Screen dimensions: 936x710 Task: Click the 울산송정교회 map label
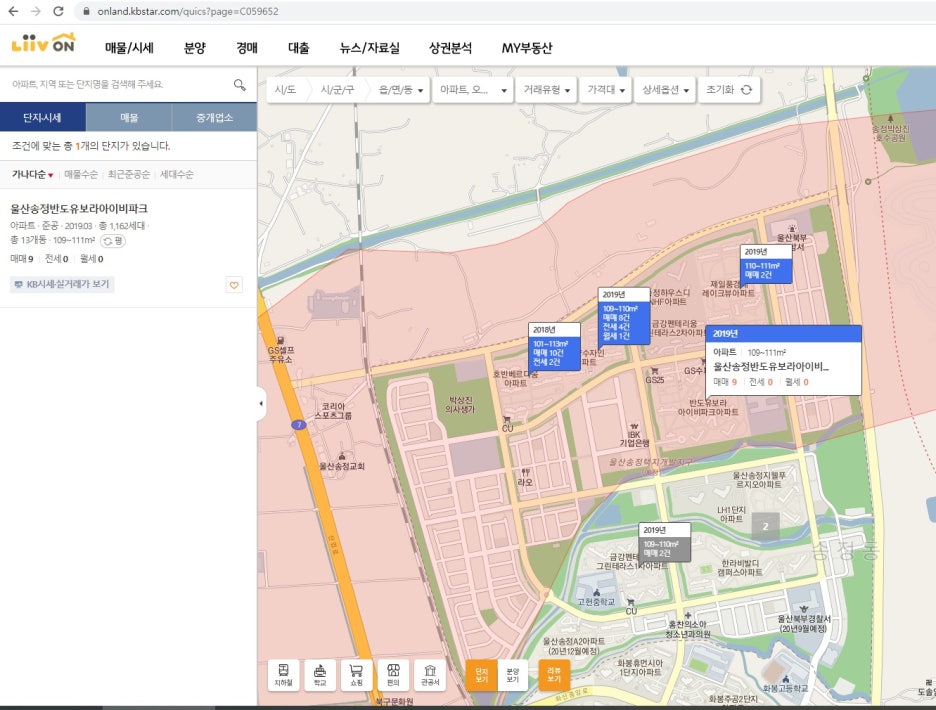(x=341, y=463)
